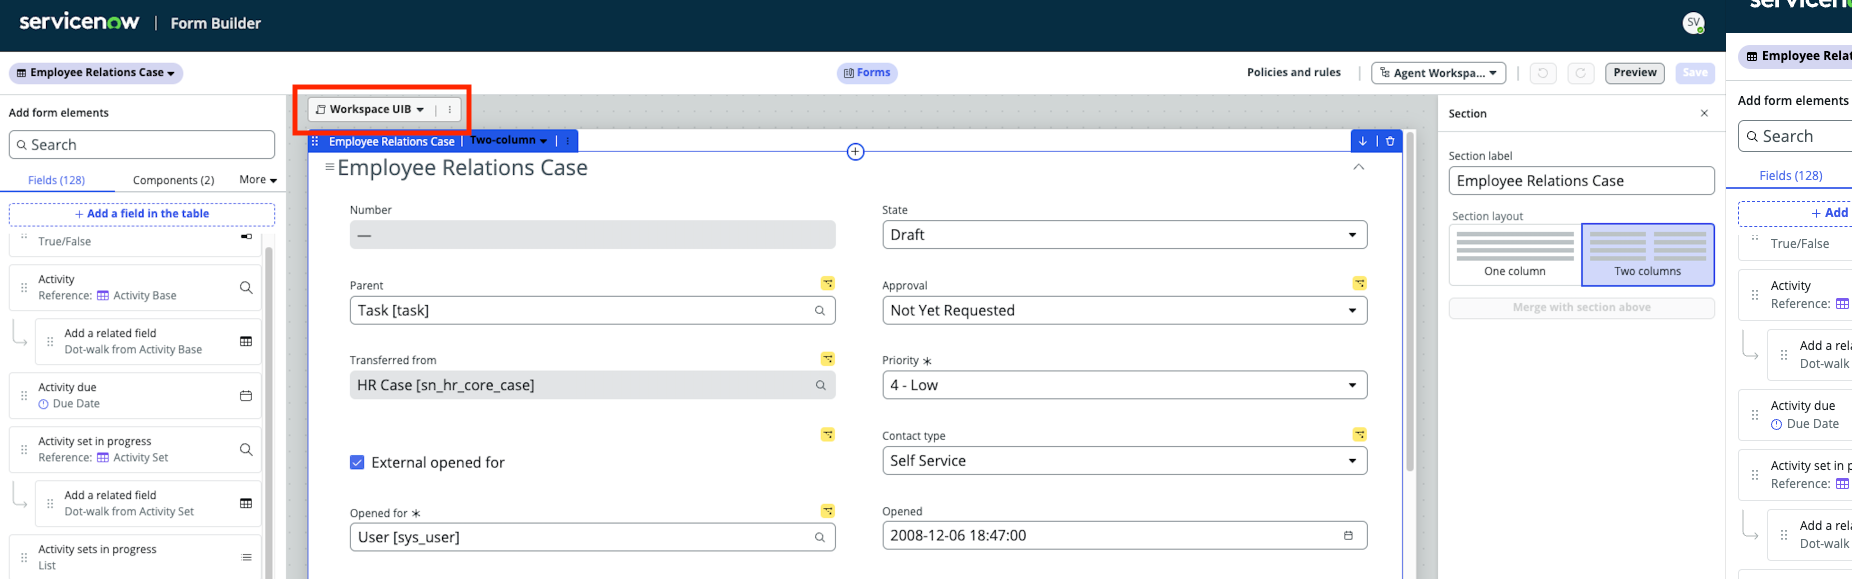The height and width of the screenshot is (579, 1852).
Task: Open the State dropdown showing Draft
Action: 1124,235
